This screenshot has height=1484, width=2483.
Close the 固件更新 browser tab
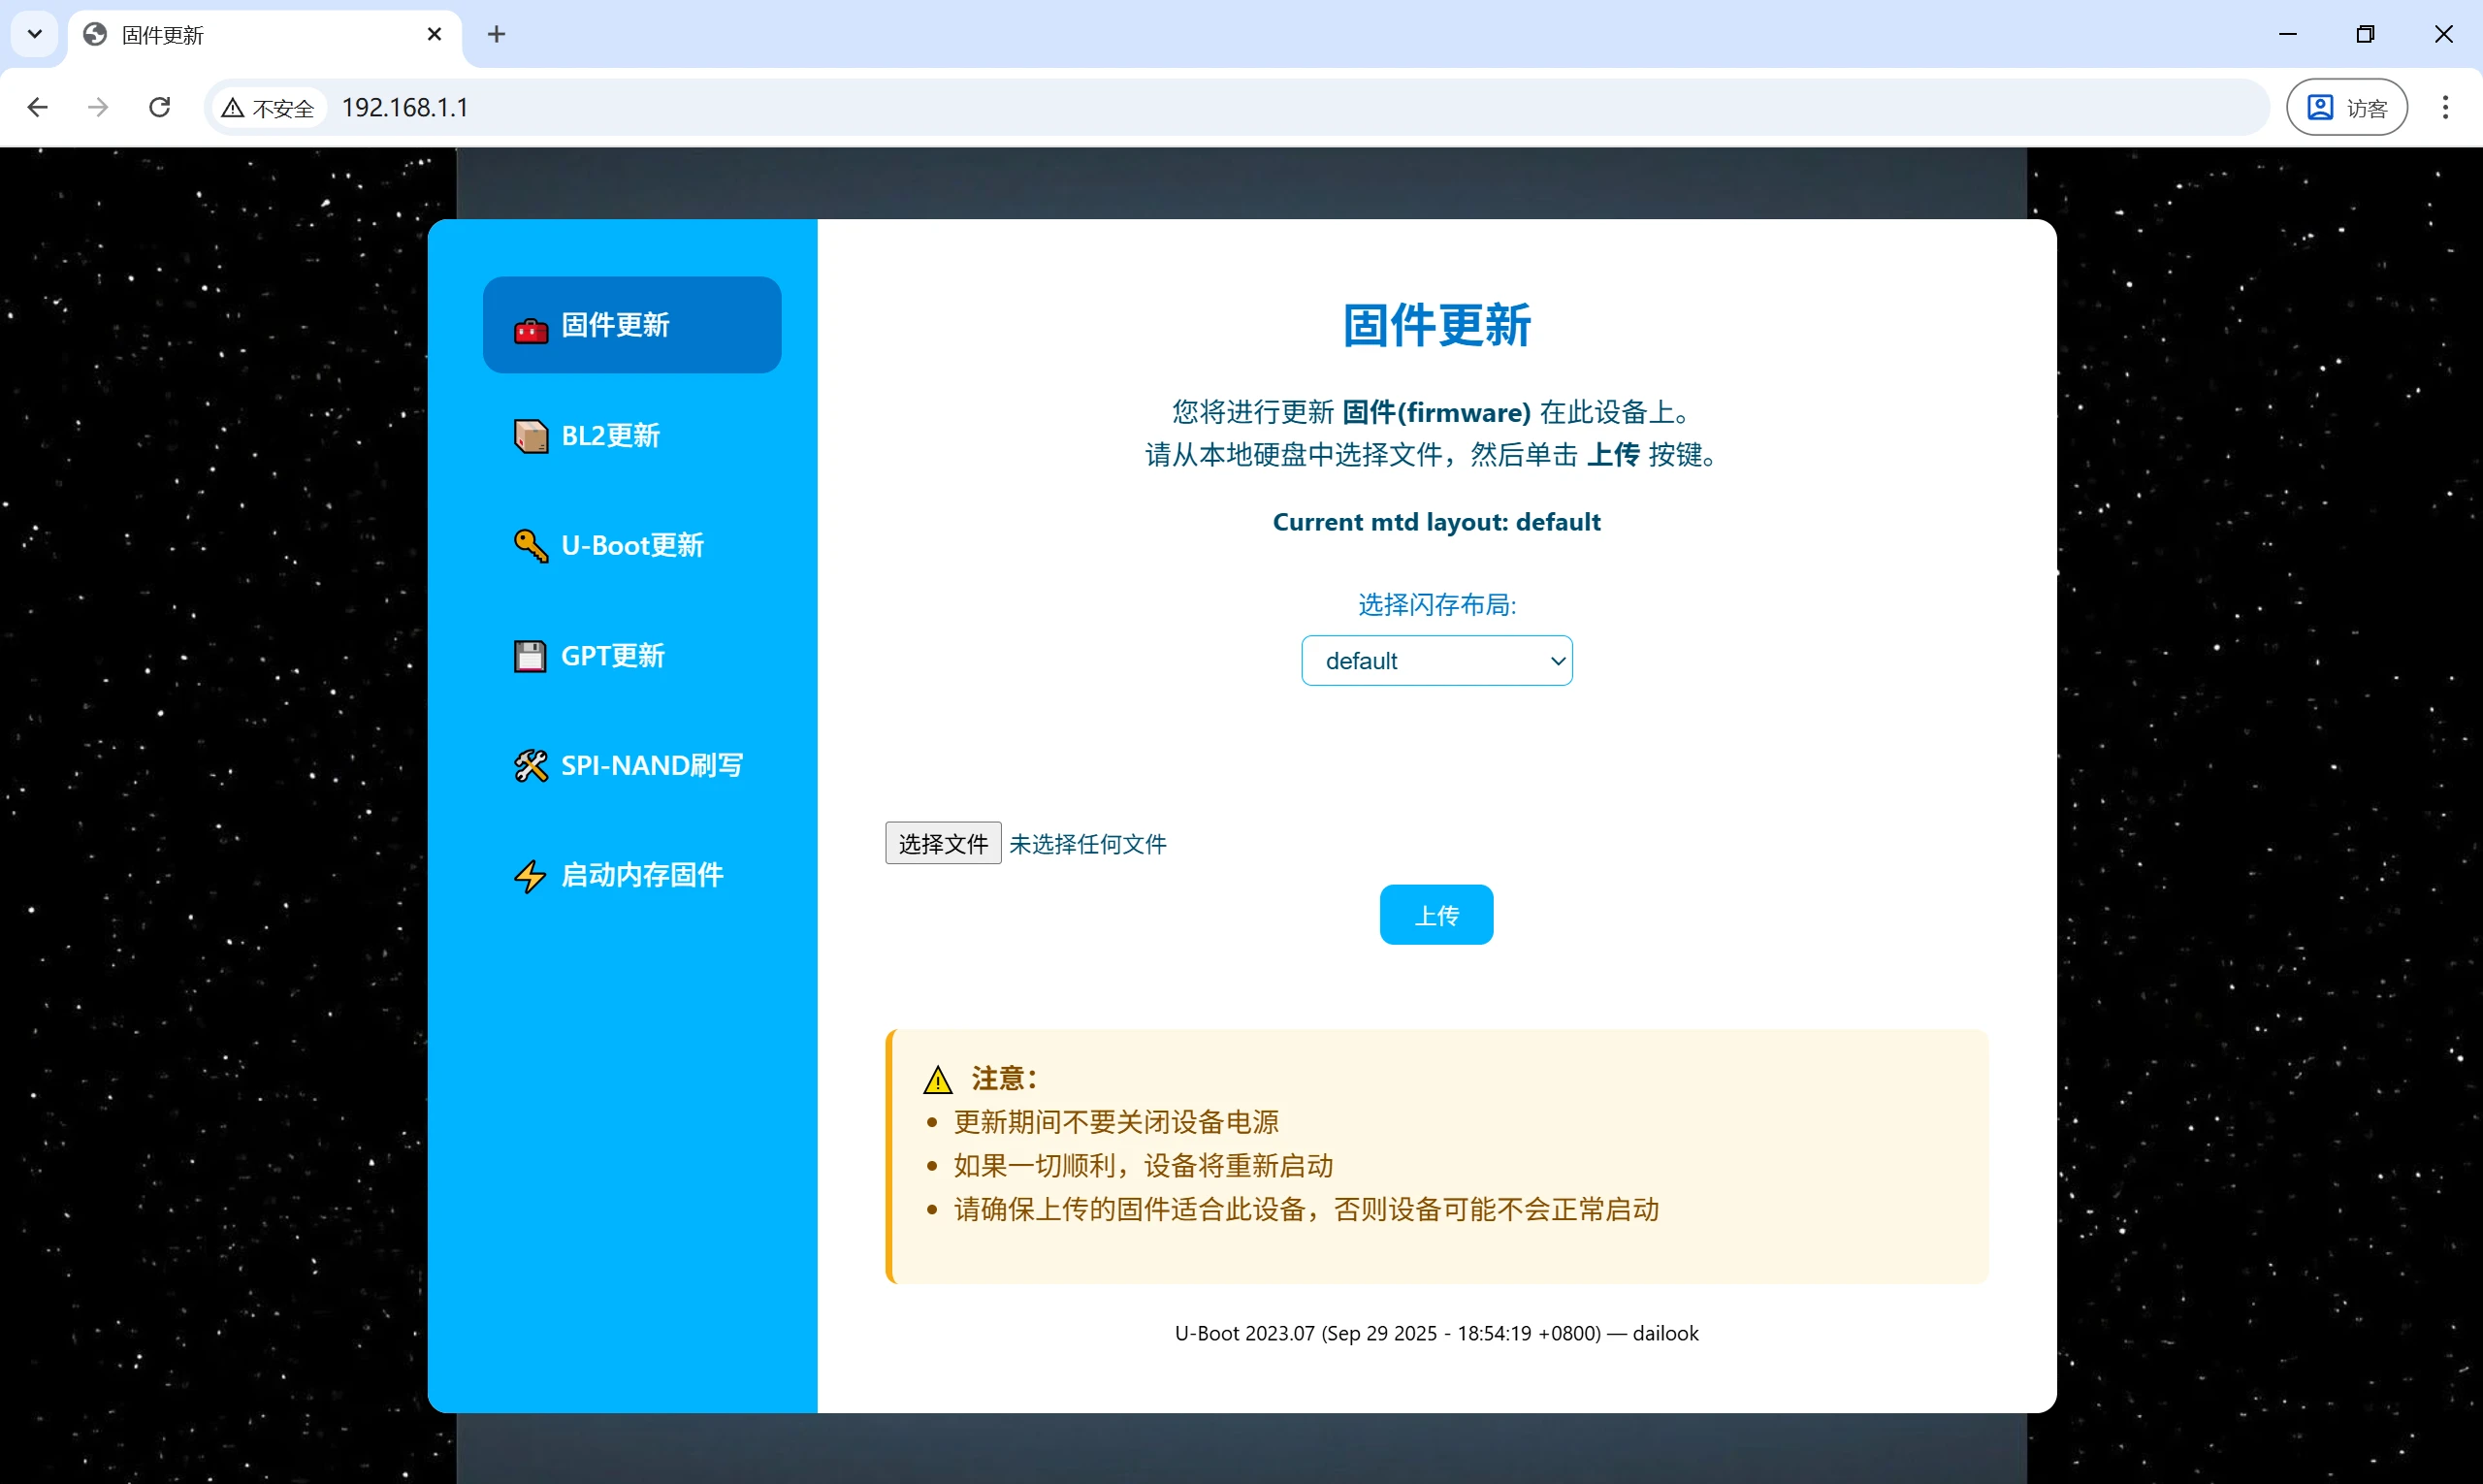(x=434, y=34)
